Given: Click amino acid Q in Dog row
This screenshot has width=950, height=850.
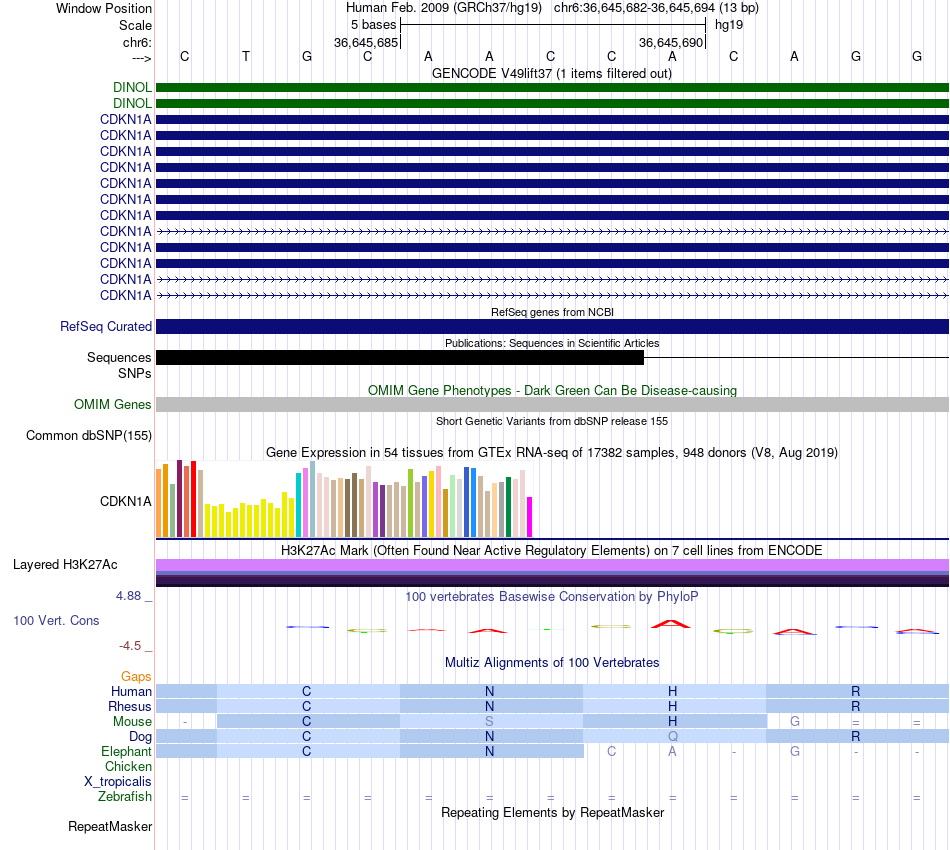Looking at the screenshot, I should (673, 737).
